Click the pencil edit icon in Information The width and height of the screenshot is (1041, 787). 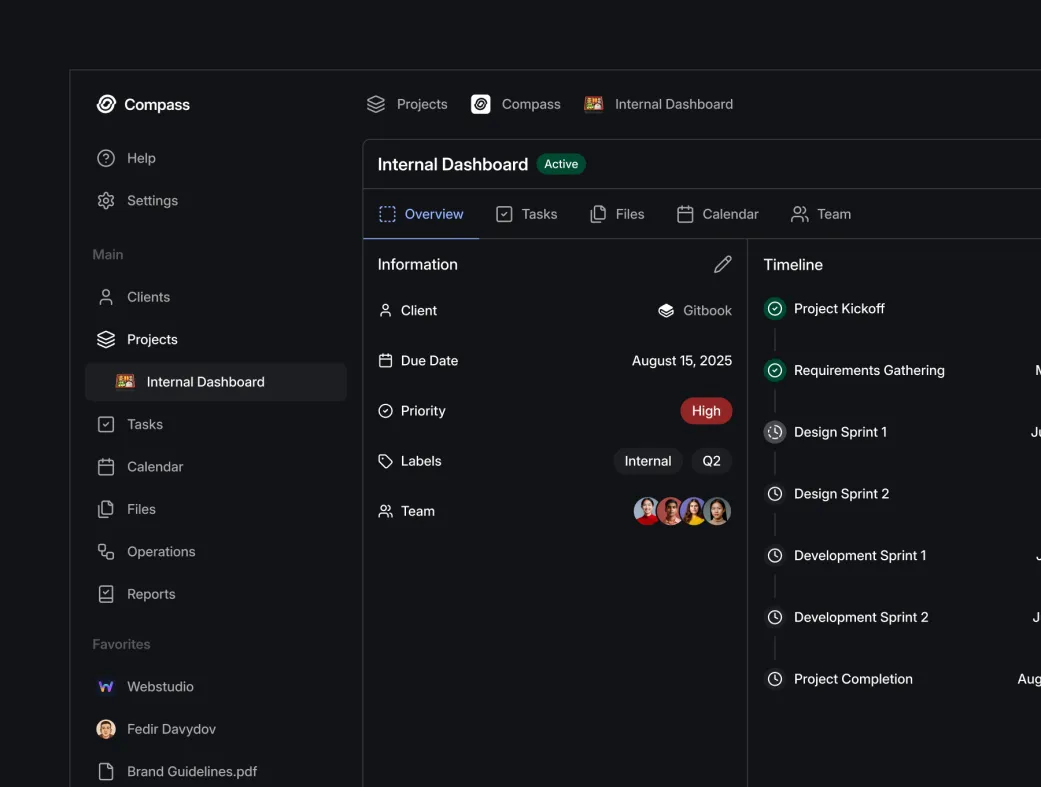click(x=722, y=264)
